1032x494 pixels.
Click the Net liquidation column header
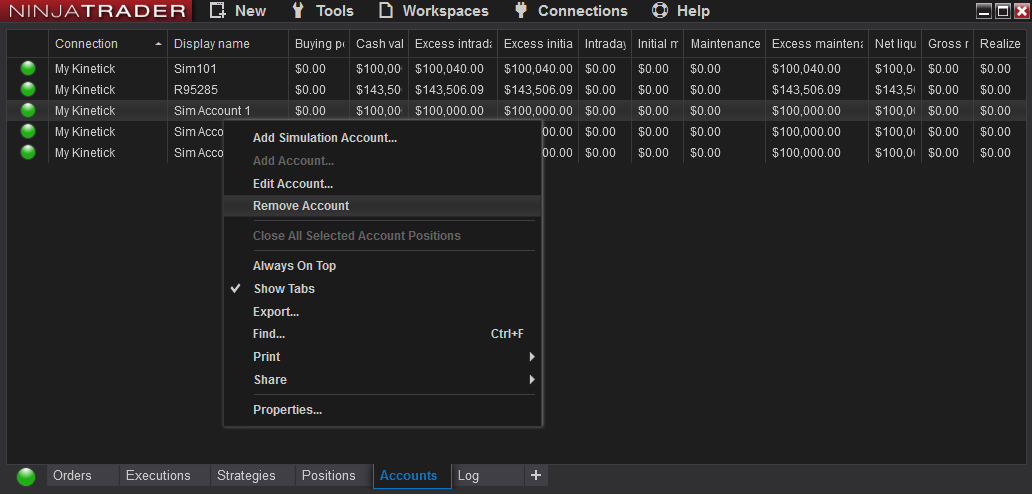[894, 43]
